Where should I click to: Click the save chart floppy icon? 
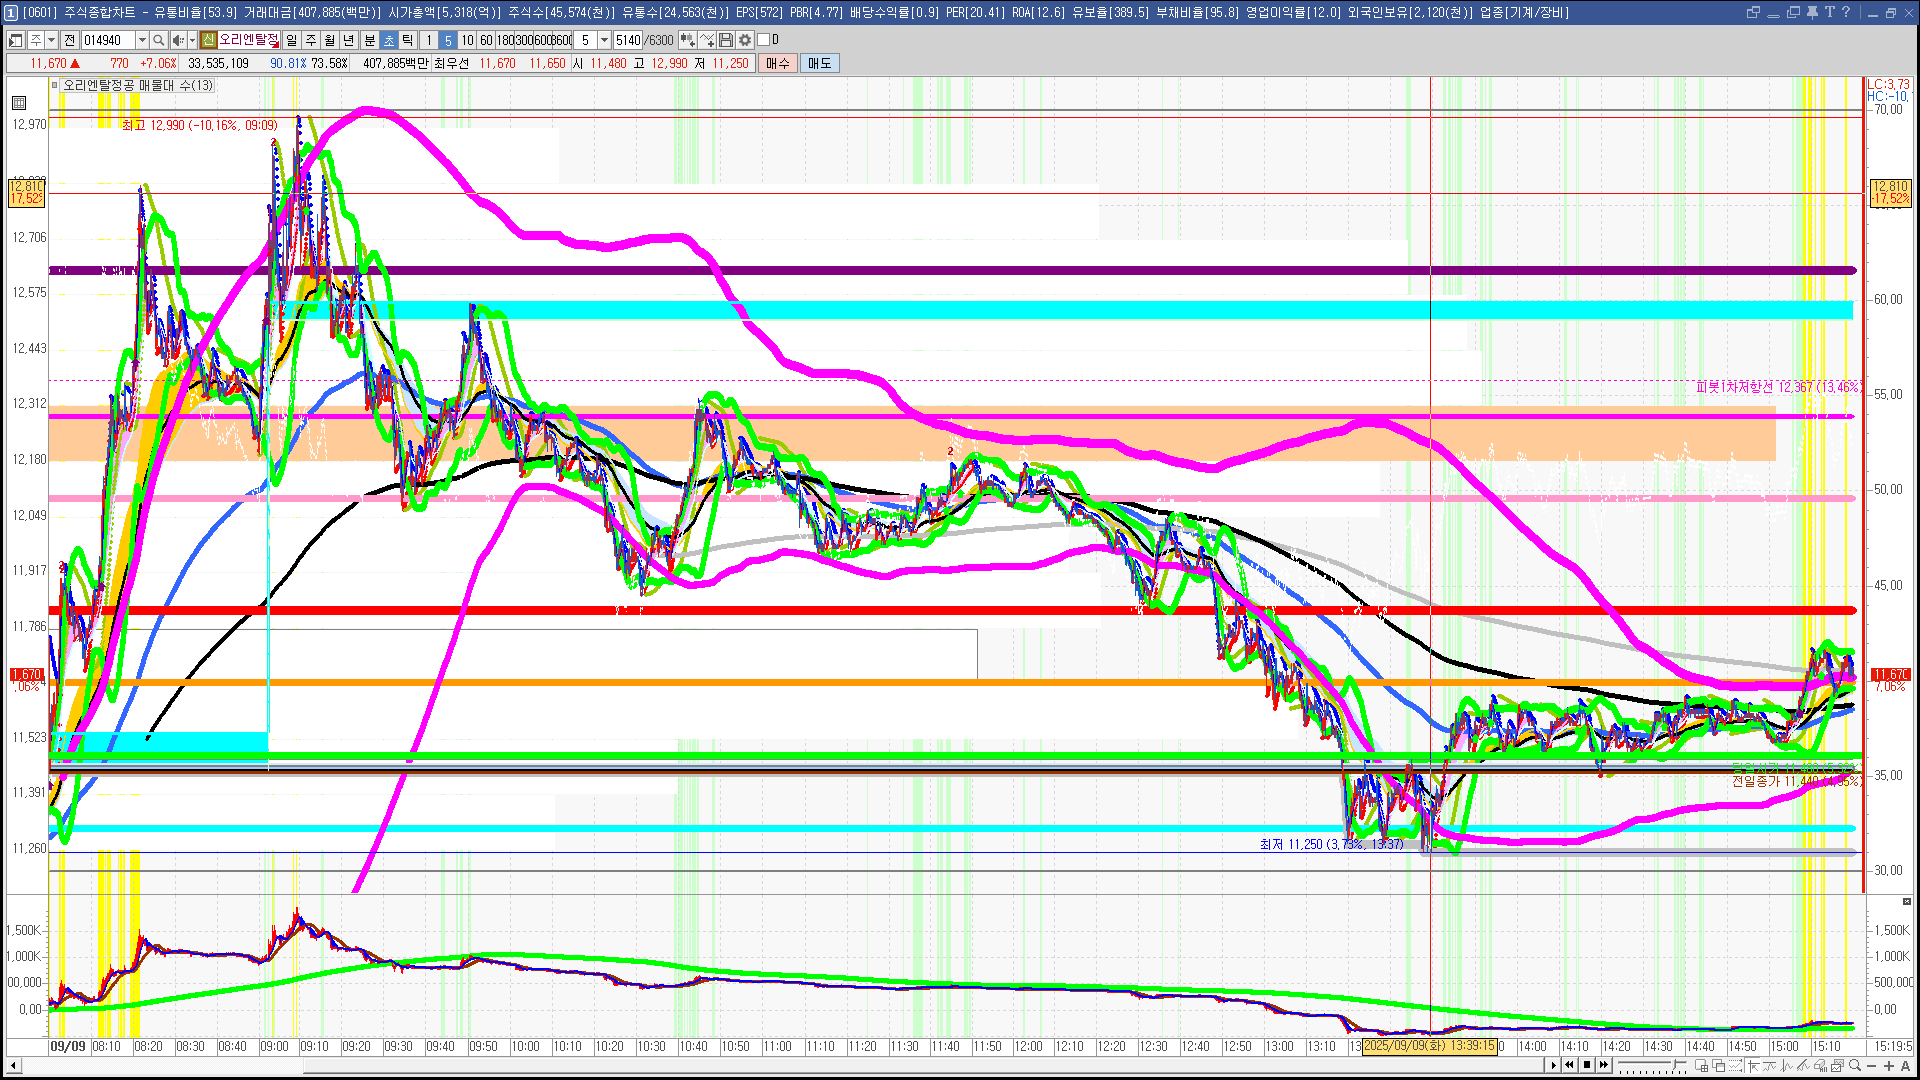(726, 40)
